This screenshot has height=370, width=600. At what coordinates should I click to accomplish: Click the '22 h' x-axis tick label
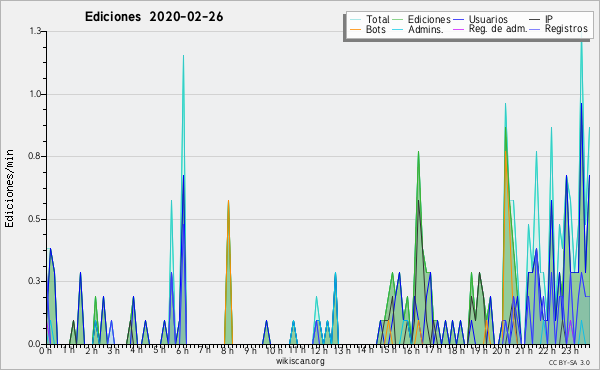547,351
